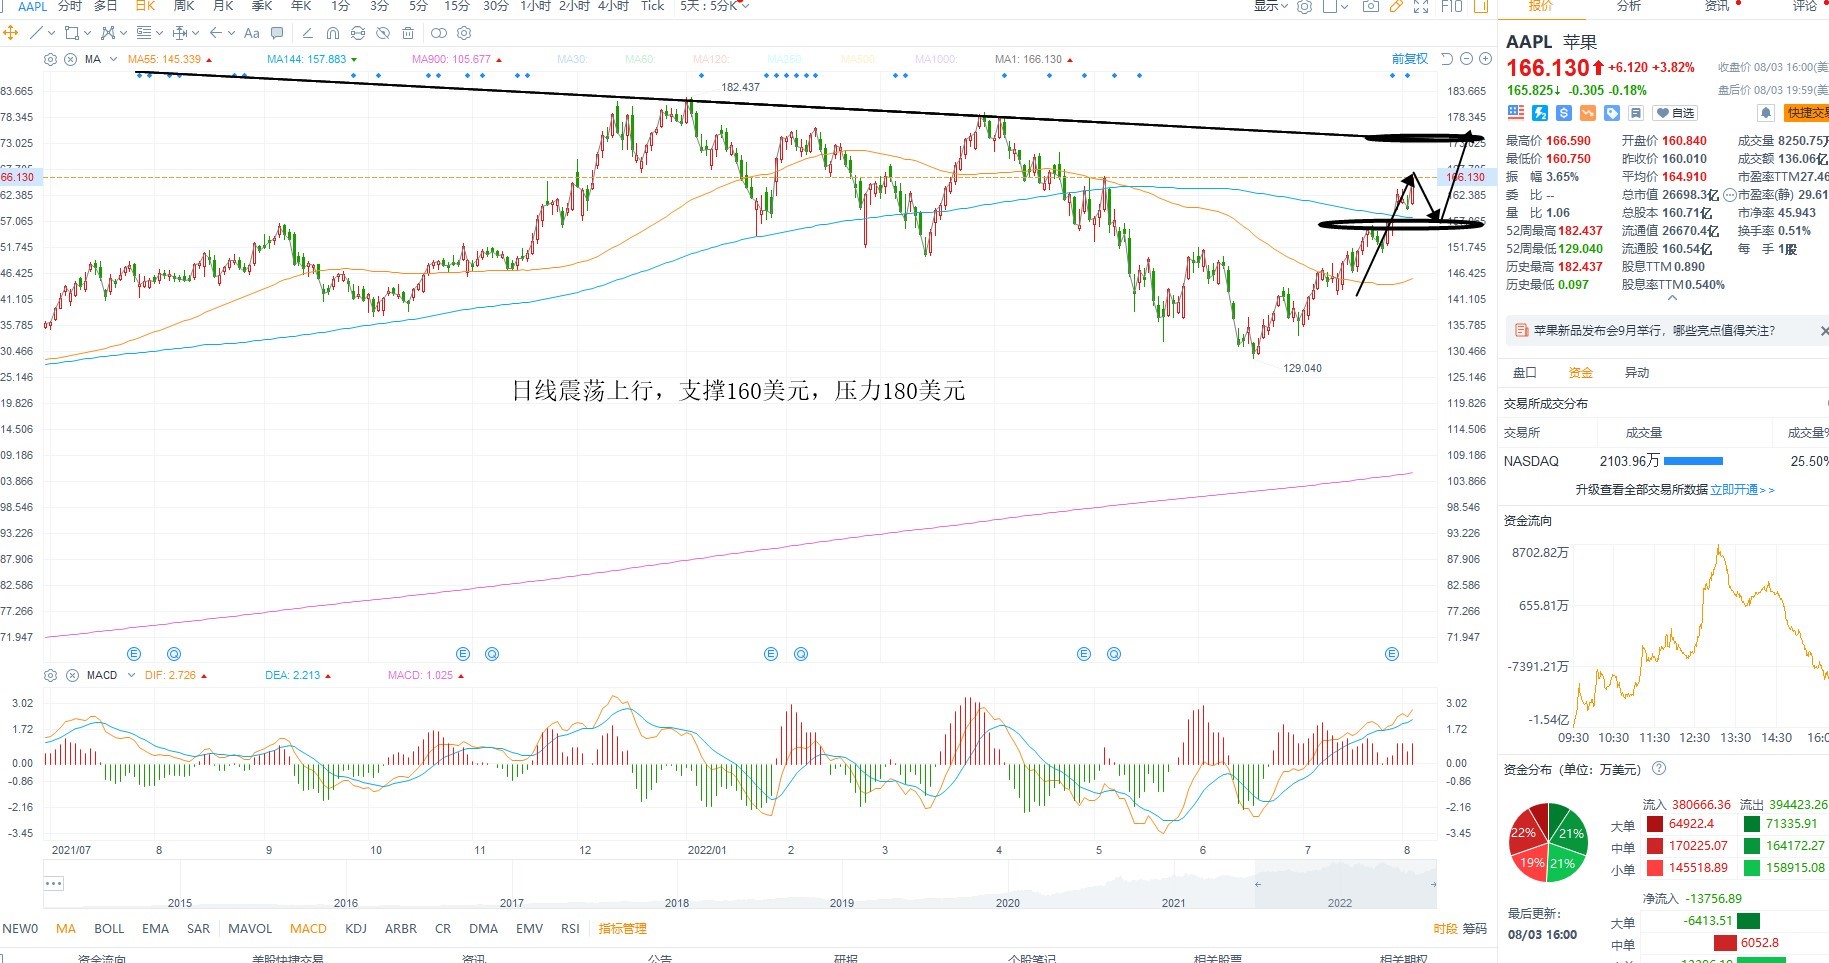Activate the pencil drawing mode icon

coord(1396,6)
